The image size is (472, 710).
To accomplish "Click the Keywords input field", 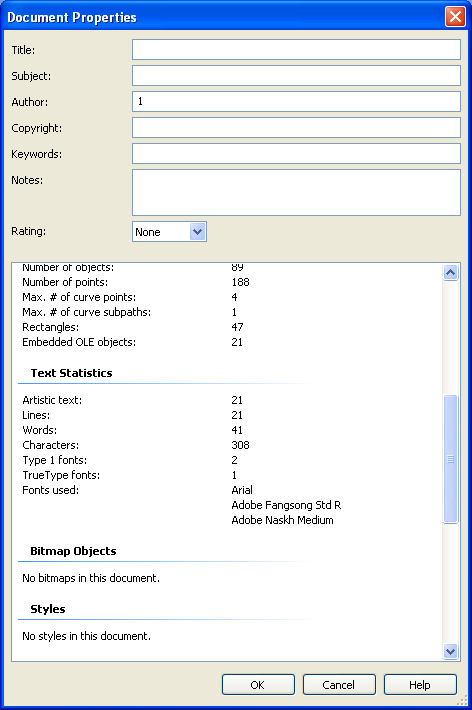I will (296, 154).
